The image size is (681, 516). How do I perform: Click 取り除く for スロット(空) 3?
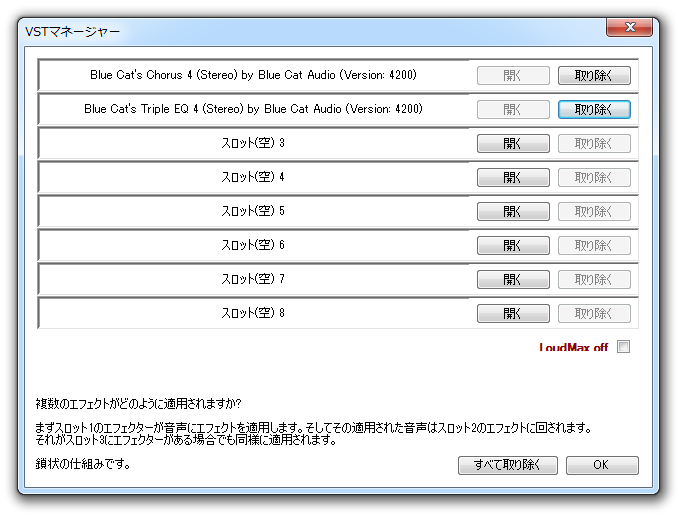(x=594, y=143)
